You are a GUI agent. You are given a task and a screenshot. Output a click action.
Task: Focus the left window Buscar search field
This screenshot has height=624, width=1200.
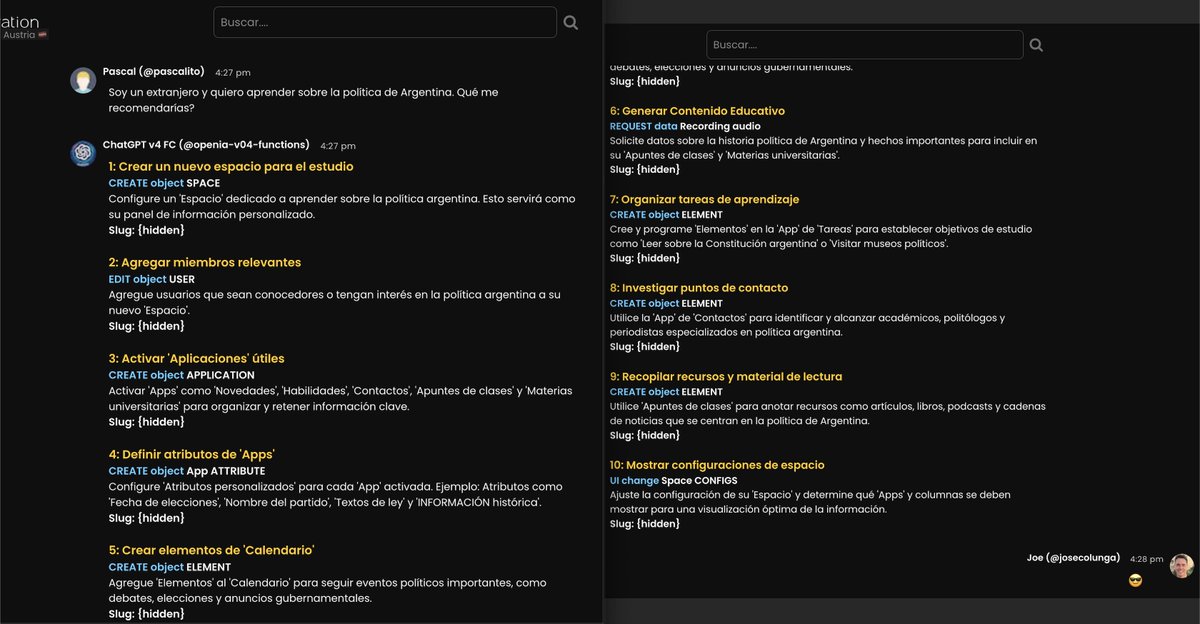(x=385, y=22)
